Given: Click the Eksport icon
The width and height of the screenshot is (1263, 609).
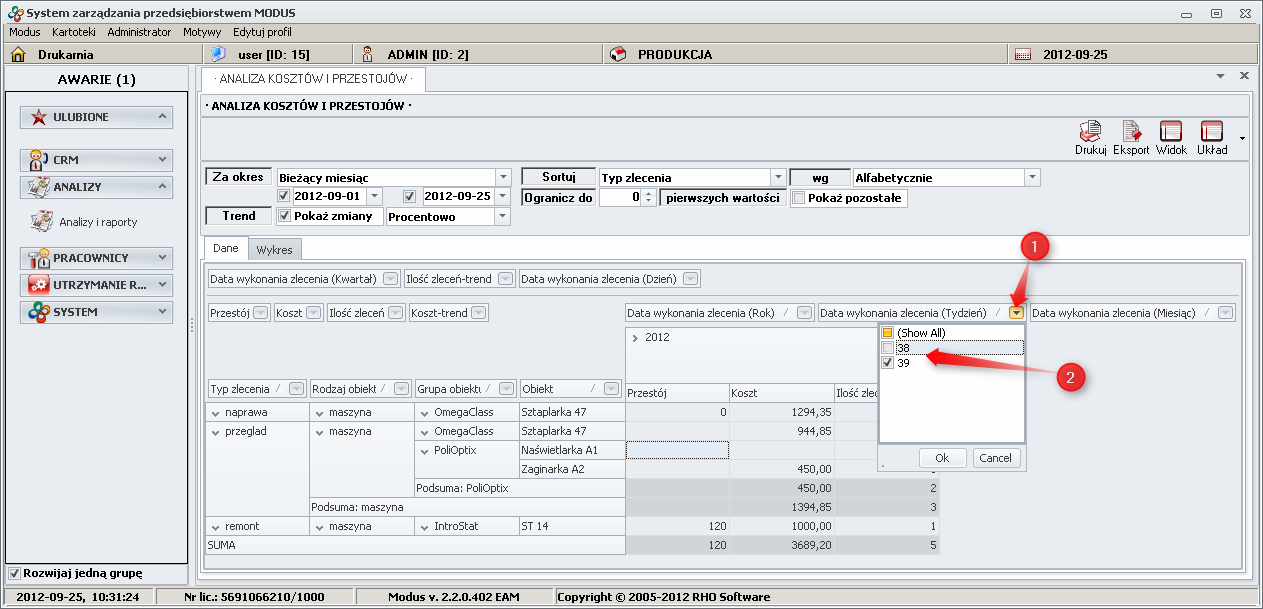Looking at the screenshot, I should 1131,132.
